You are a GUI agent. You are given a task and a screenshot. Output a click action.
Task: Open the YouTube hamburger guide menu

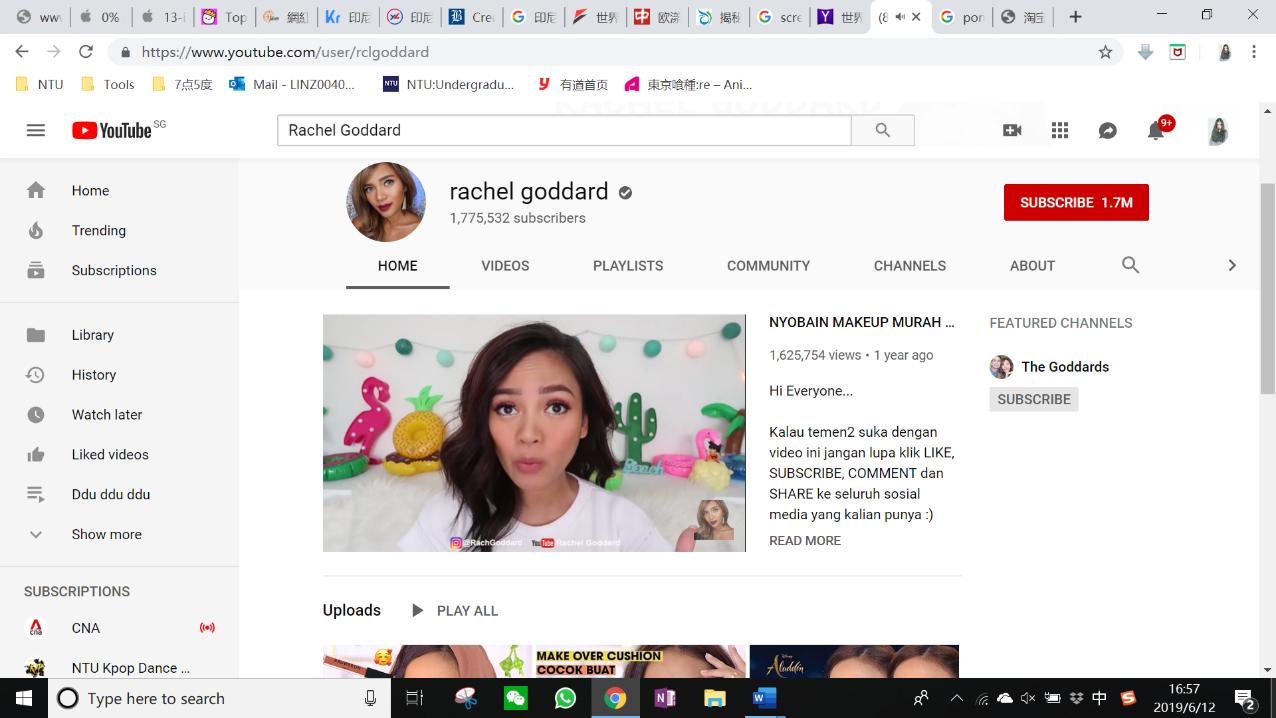[36, 130]
